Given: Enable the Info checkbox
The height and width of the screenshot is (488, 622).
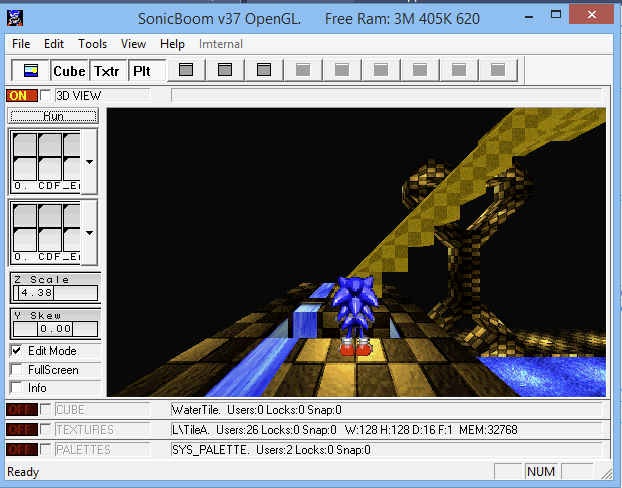Looking at the screenshot, I should tap(17, 388).
